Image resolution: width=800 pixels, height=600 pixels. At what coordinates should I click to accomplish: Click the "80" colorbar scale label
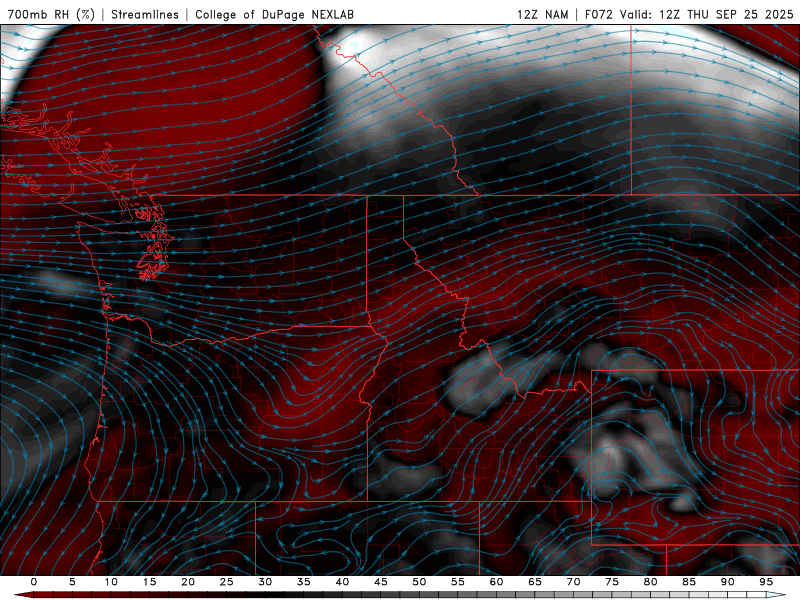[651, 582]
